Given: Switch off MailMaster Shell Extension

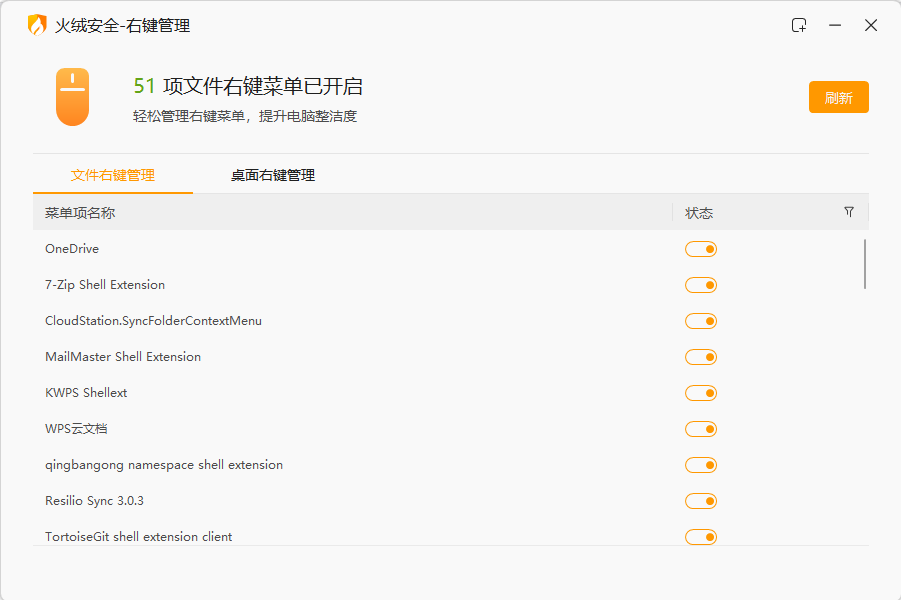Looking at the screenshot, I should pos(700,357).
